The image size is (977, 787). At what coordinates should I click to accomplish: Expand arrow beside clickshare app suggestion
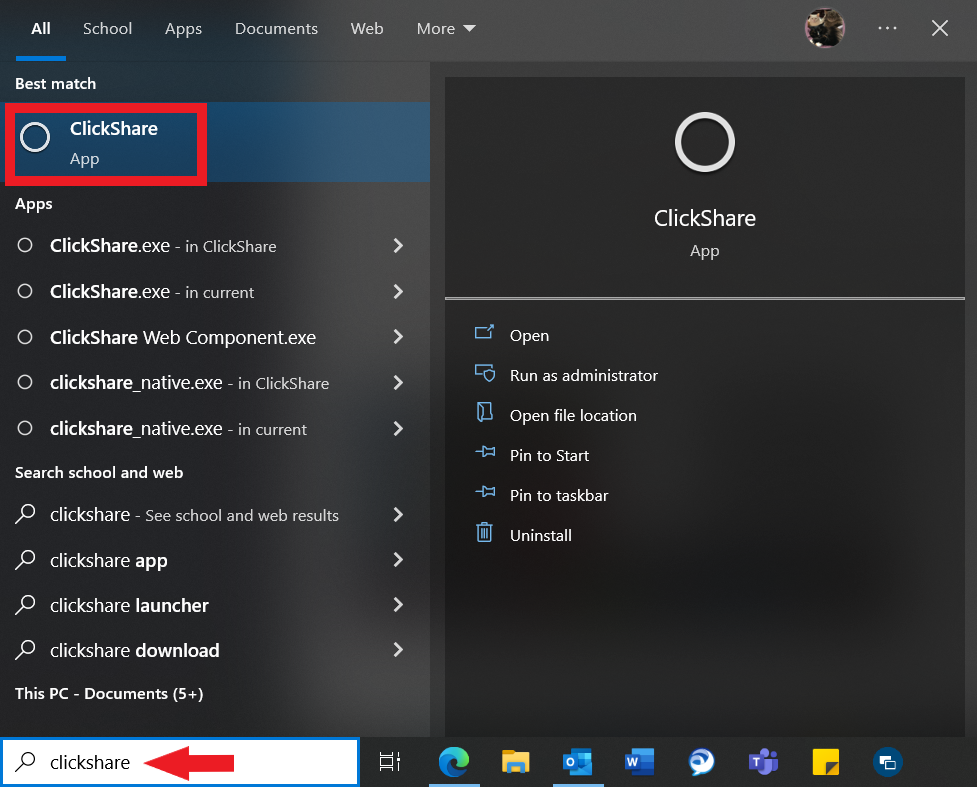[398, 560]
